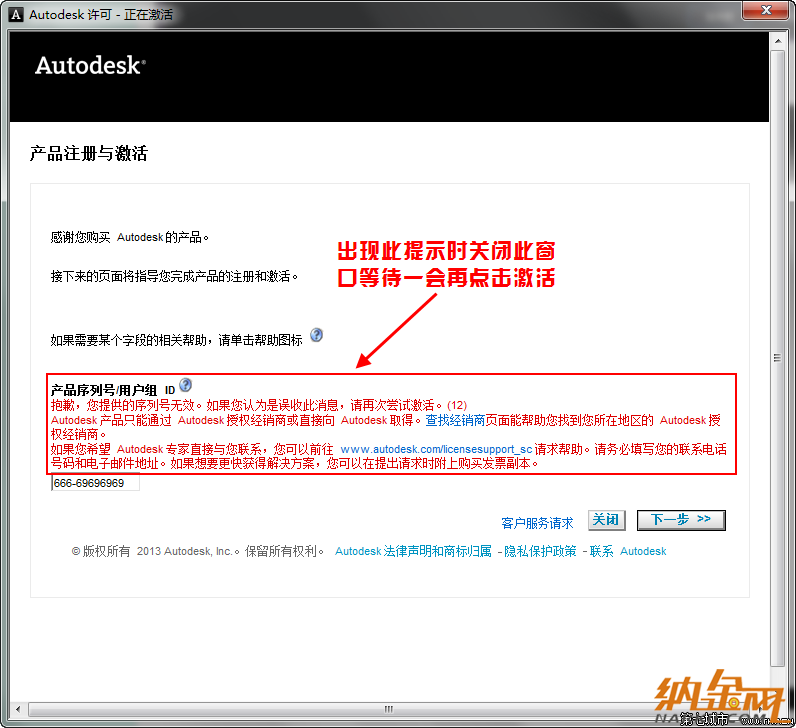Click the serial number field with 666-69696969

pos(95,483)
